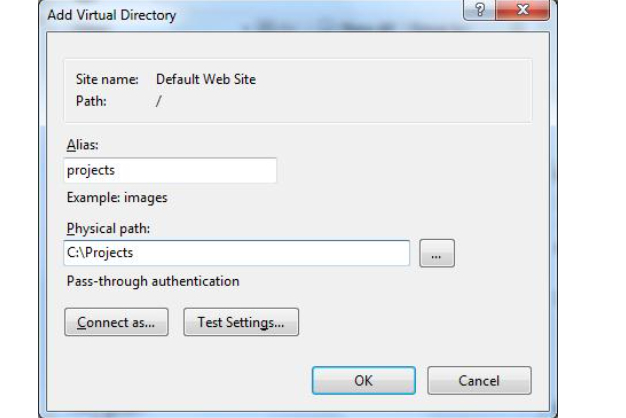Click the 'Example: images' hint text
The width and height of the screenshot is (626, 418).
(x=117, y=198)
